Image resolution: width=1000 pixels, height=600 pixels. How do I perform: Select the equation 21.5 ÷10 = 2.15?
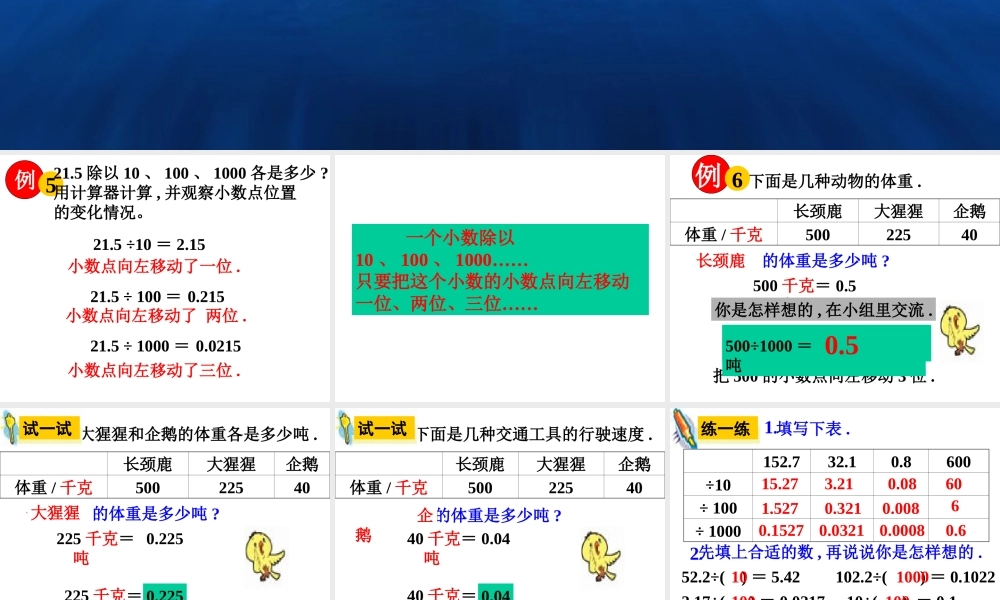[x=149, y=245]
